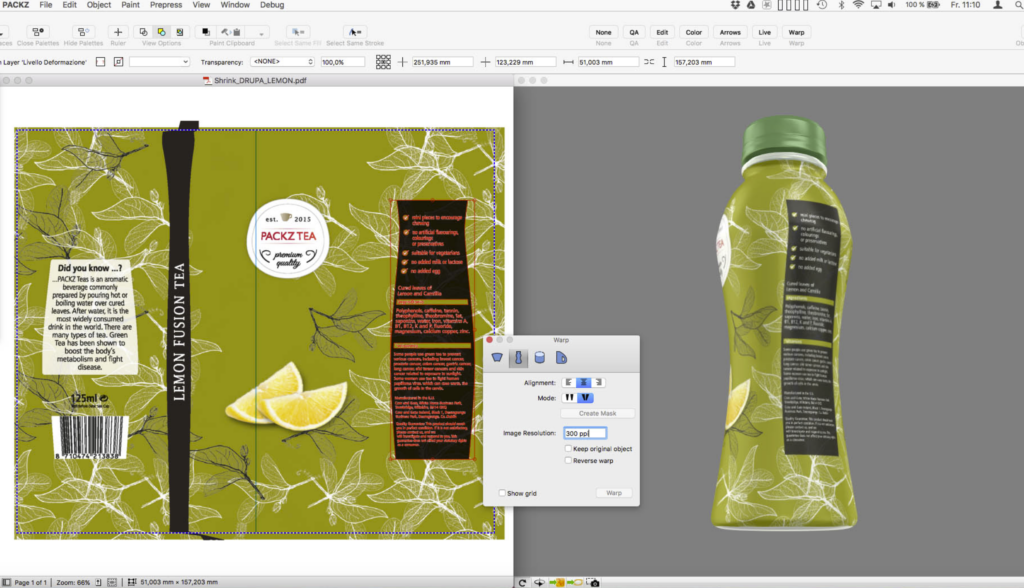Toggle the Show grid checkbox
The height and width of the screenshot is (588, 1024).
502,493
